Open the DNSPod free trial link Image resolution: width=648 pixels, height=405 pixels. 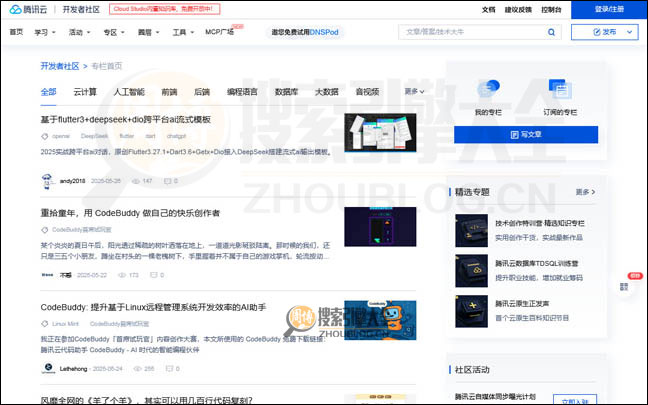pyautogui.click(x=305, y=32)
